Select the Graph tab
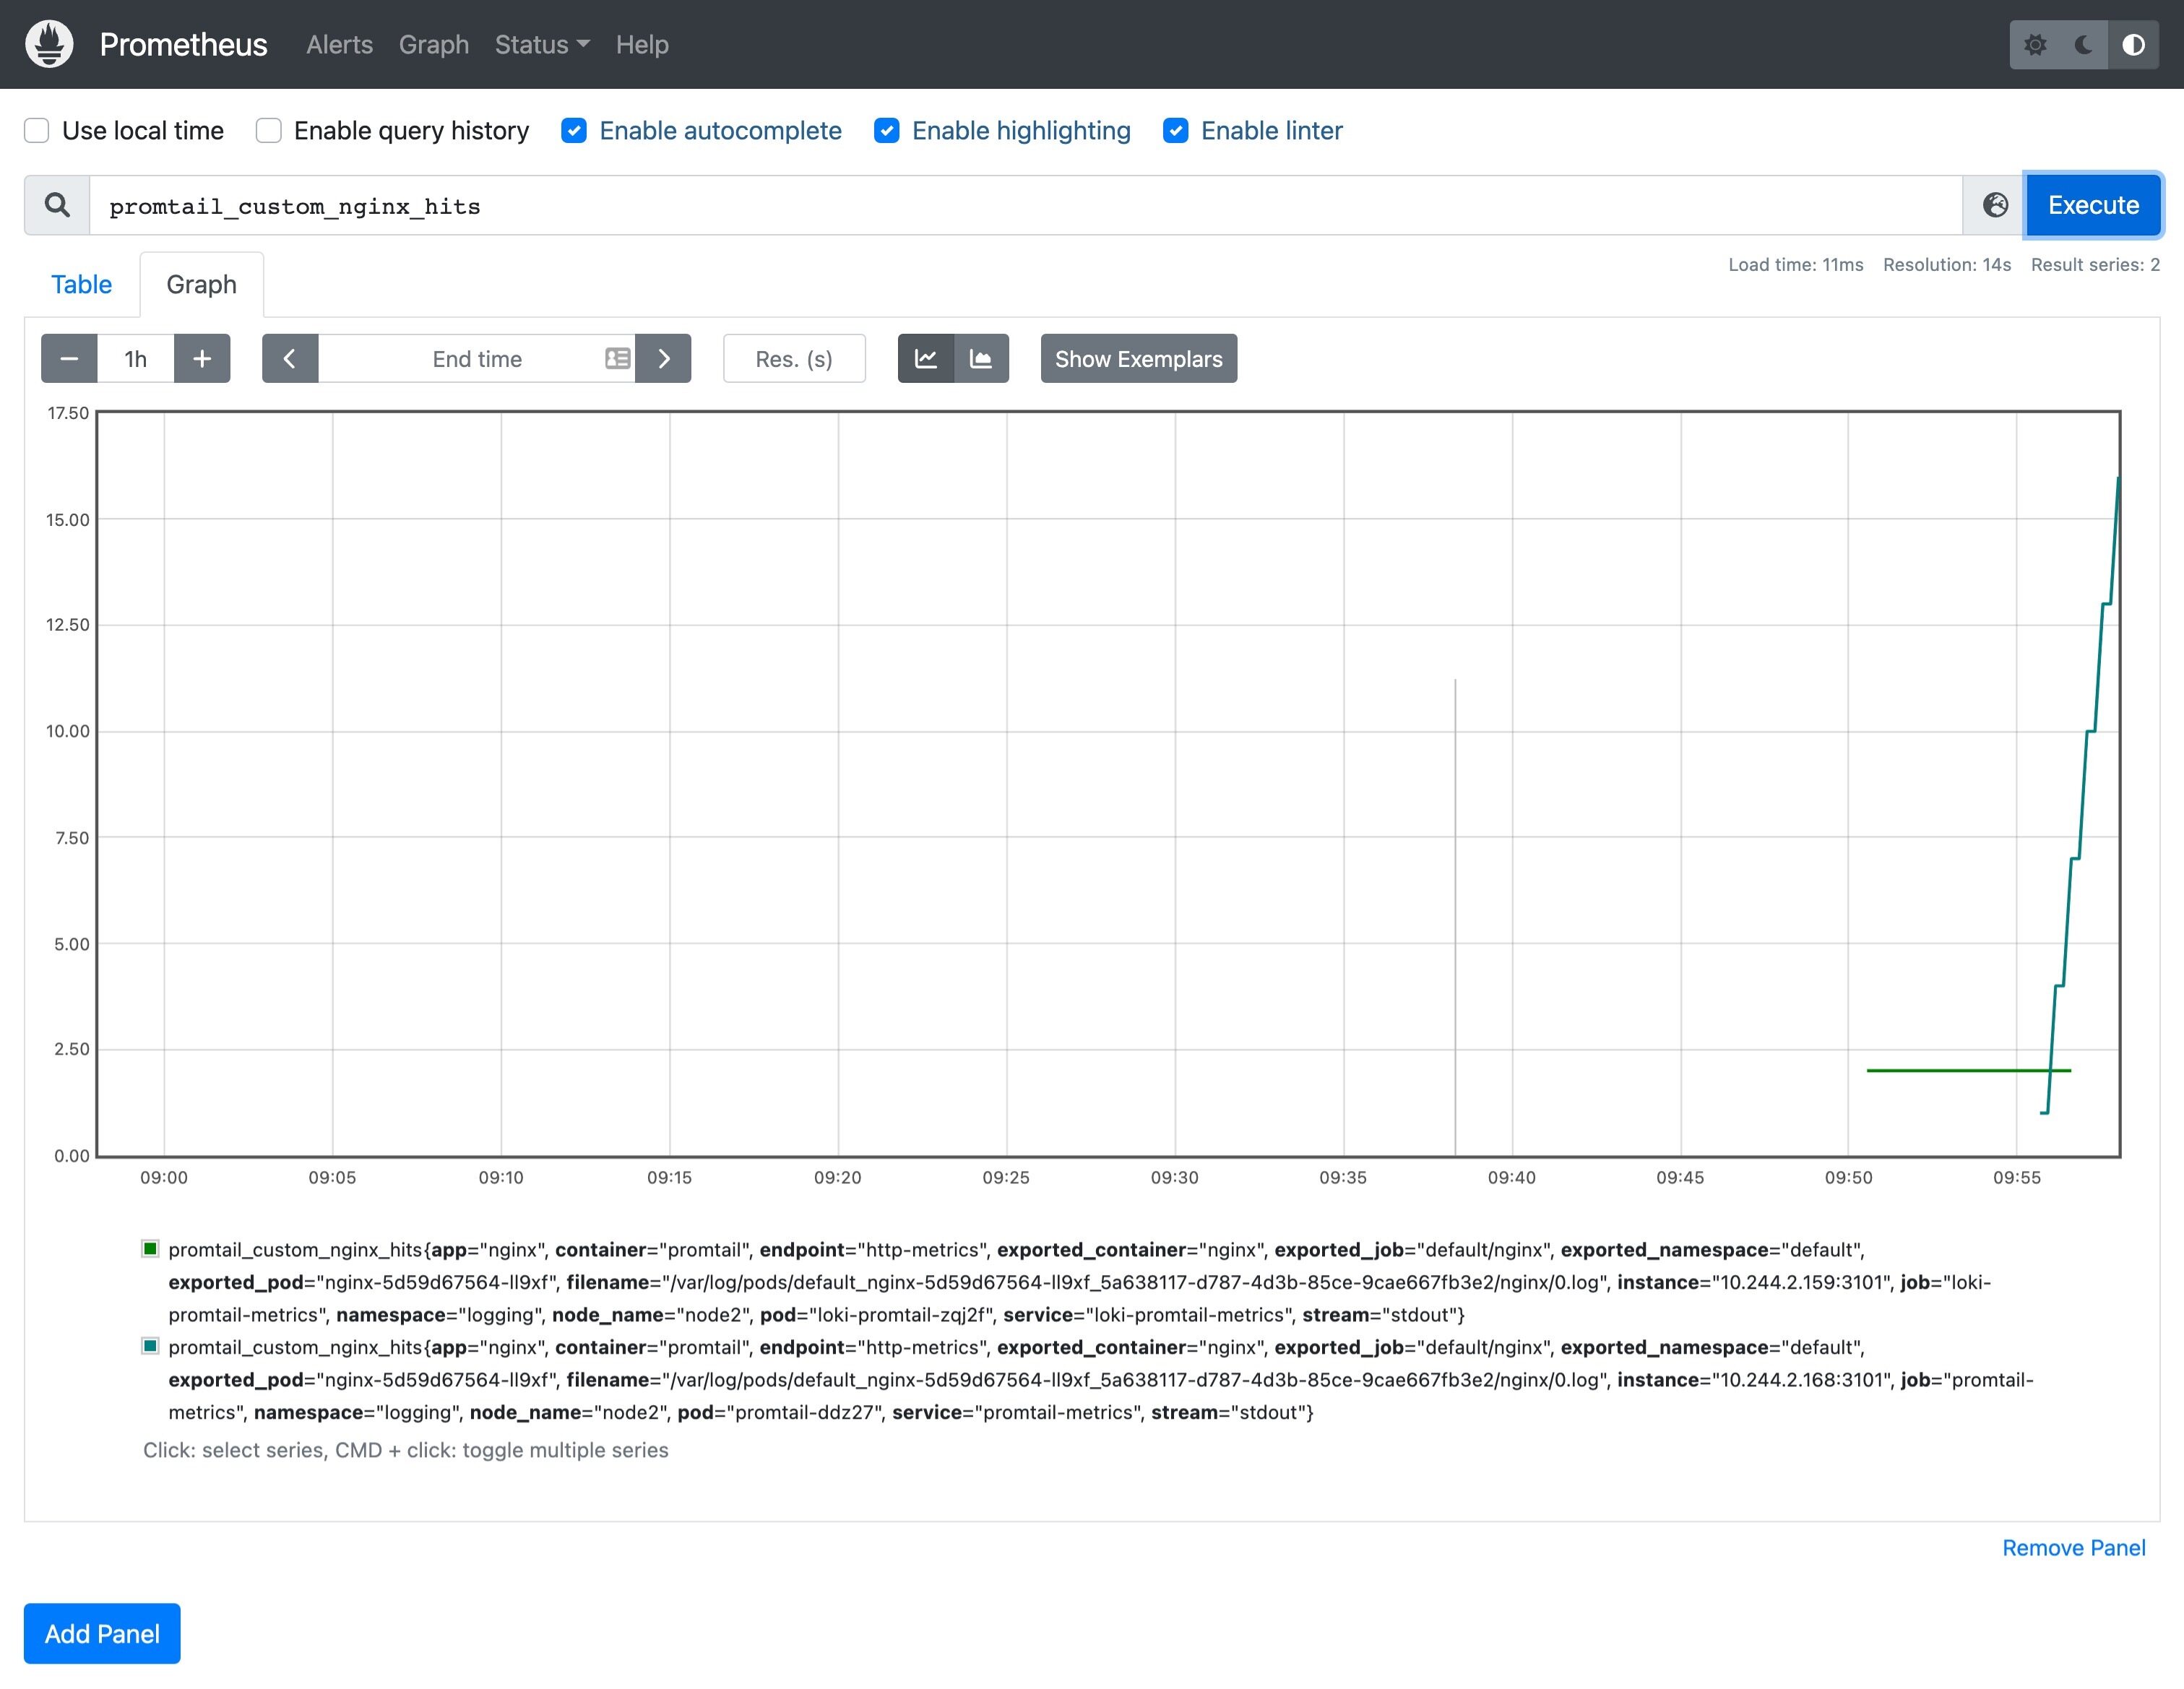 [202, 284]
